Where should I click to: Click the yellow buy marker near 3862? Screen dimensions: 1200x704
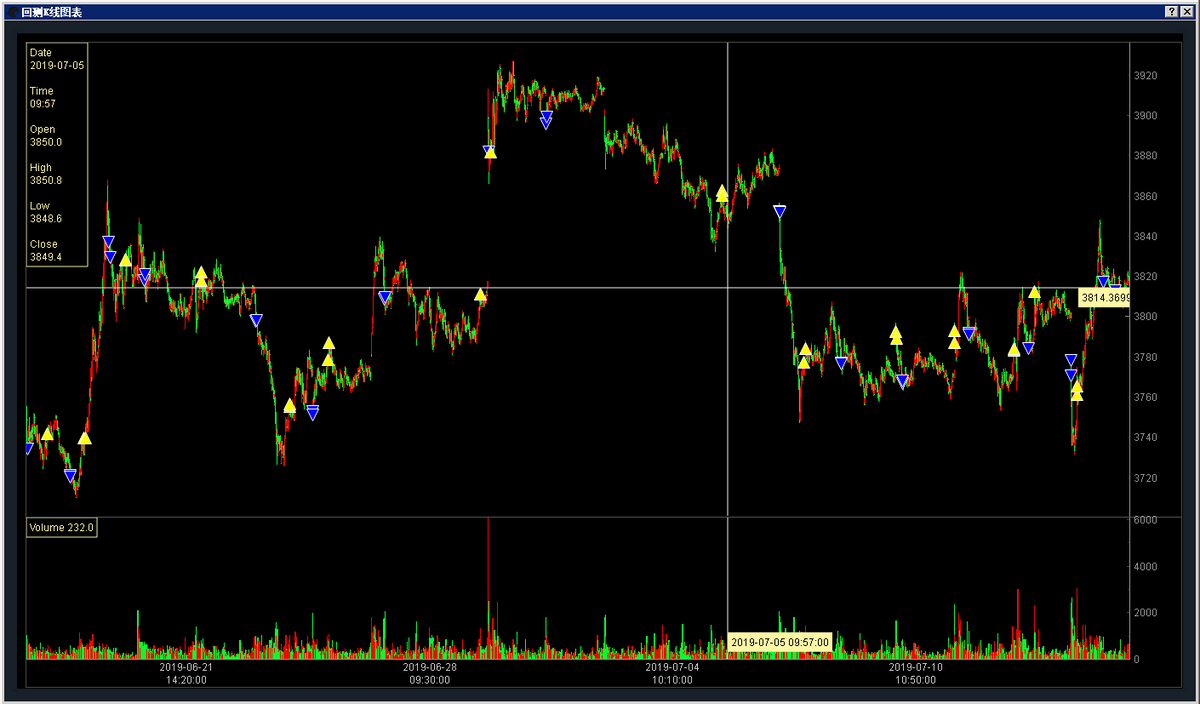coord(721,193)
